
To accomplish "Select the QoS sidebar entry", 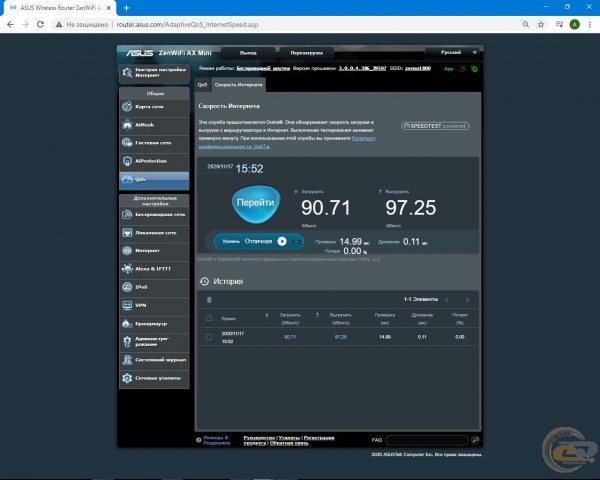I will pyautogui.click(x=154, y=179).
